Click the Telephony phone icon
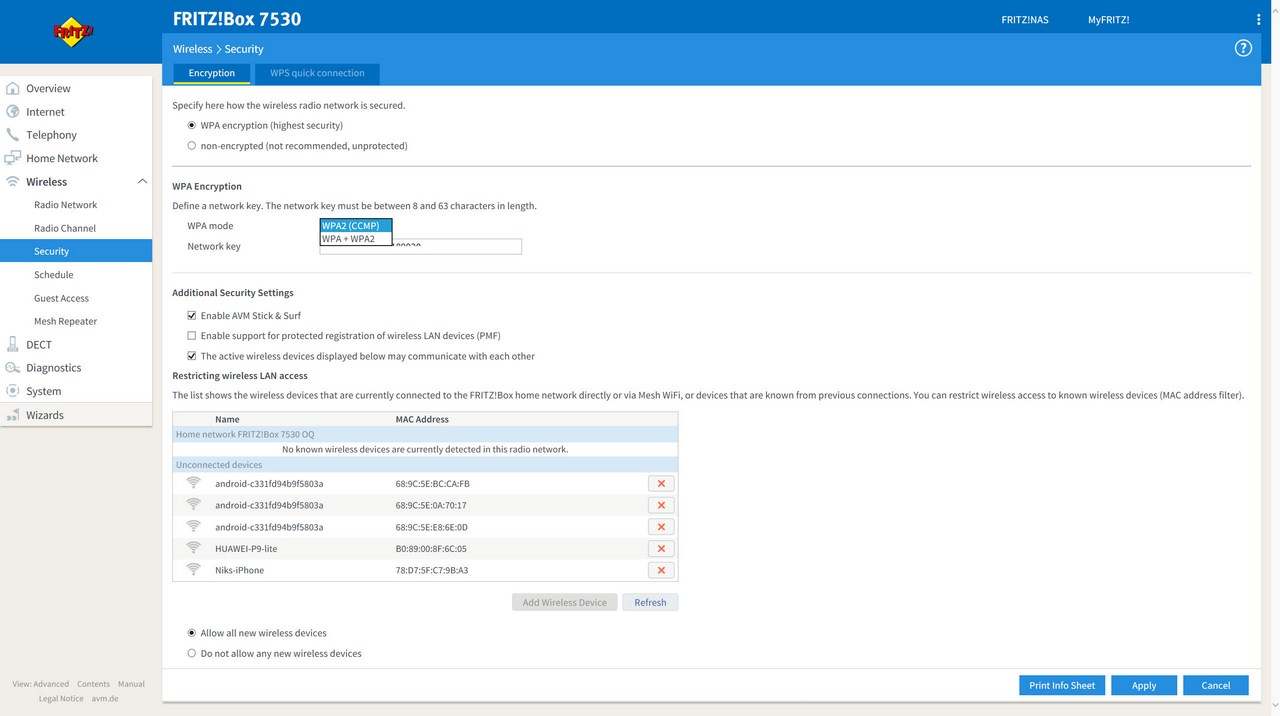 [x=13, y=135]
